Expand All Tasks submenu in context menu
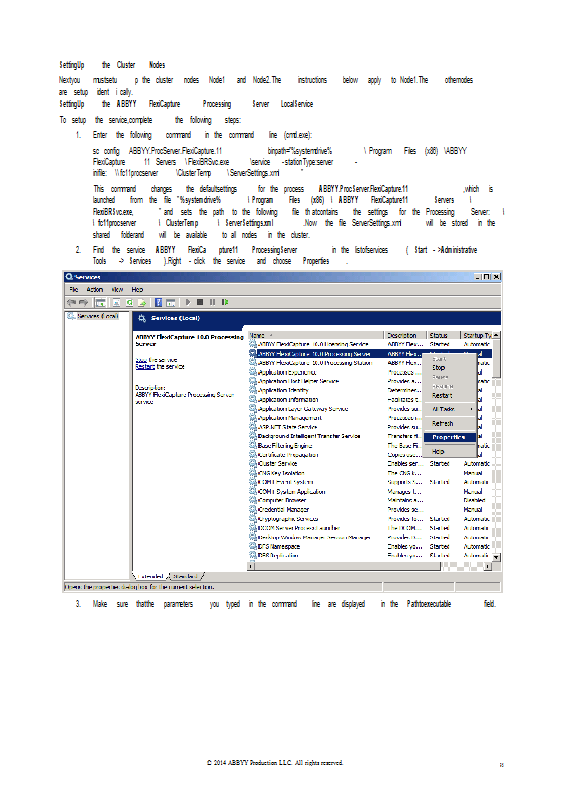Image resolution: width=566 pixels, height=800 pixels. (x=449, y=409)
